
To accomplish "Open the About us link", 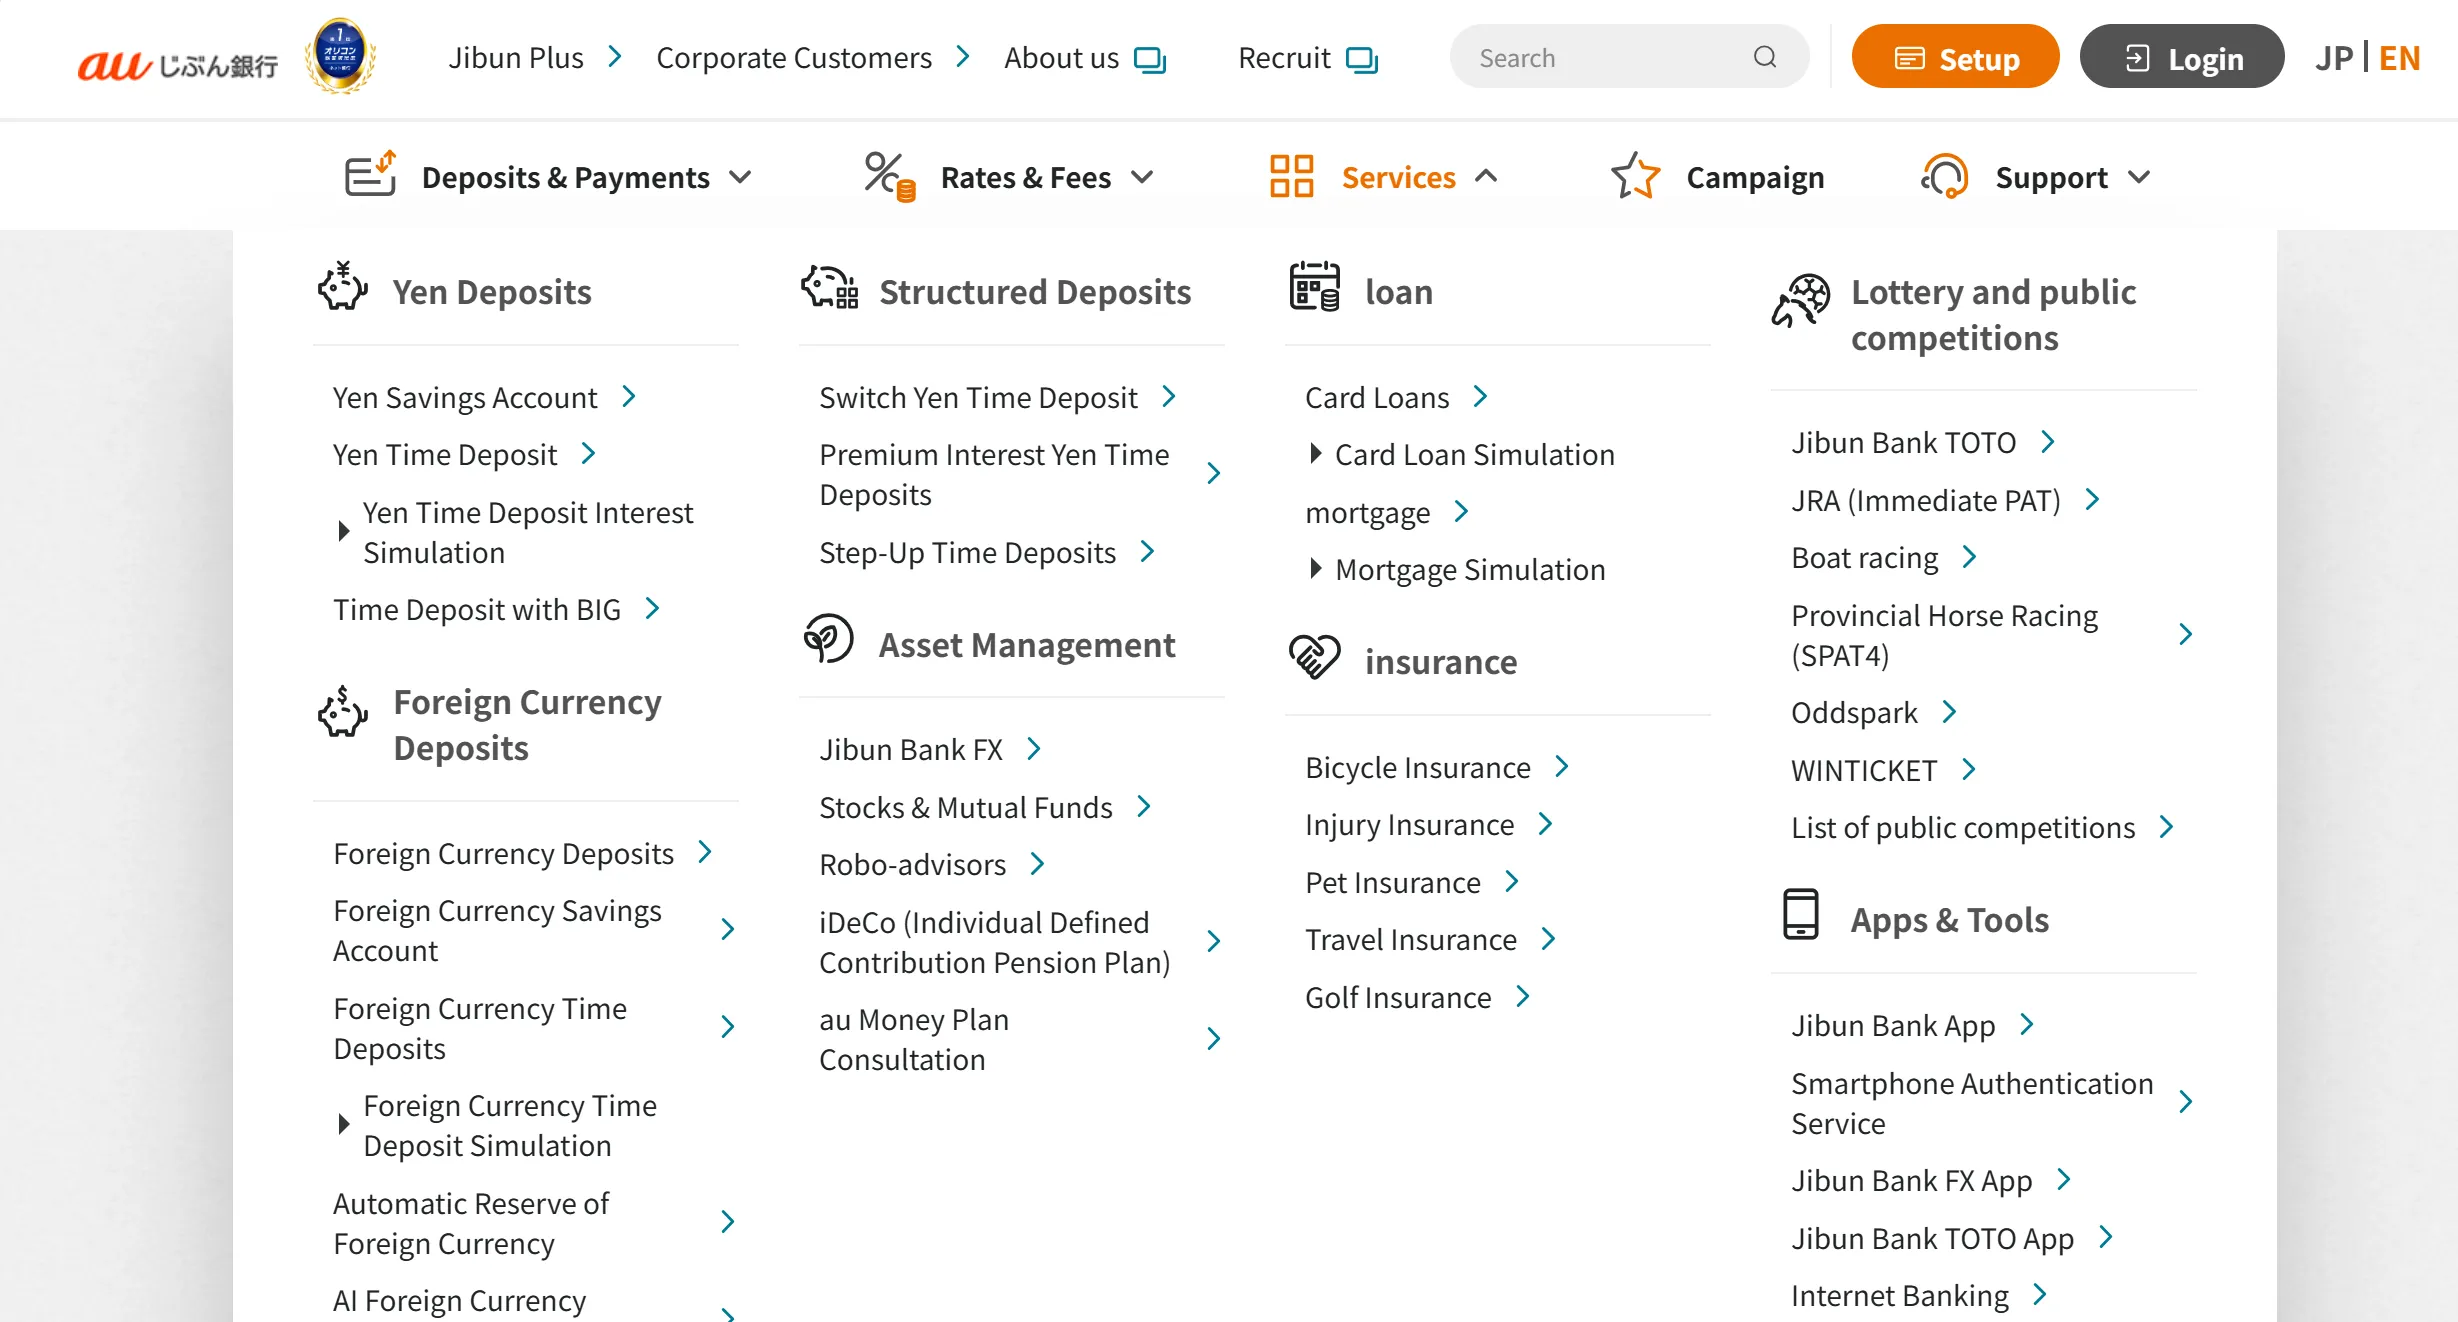I will [x=1061, y=58].
